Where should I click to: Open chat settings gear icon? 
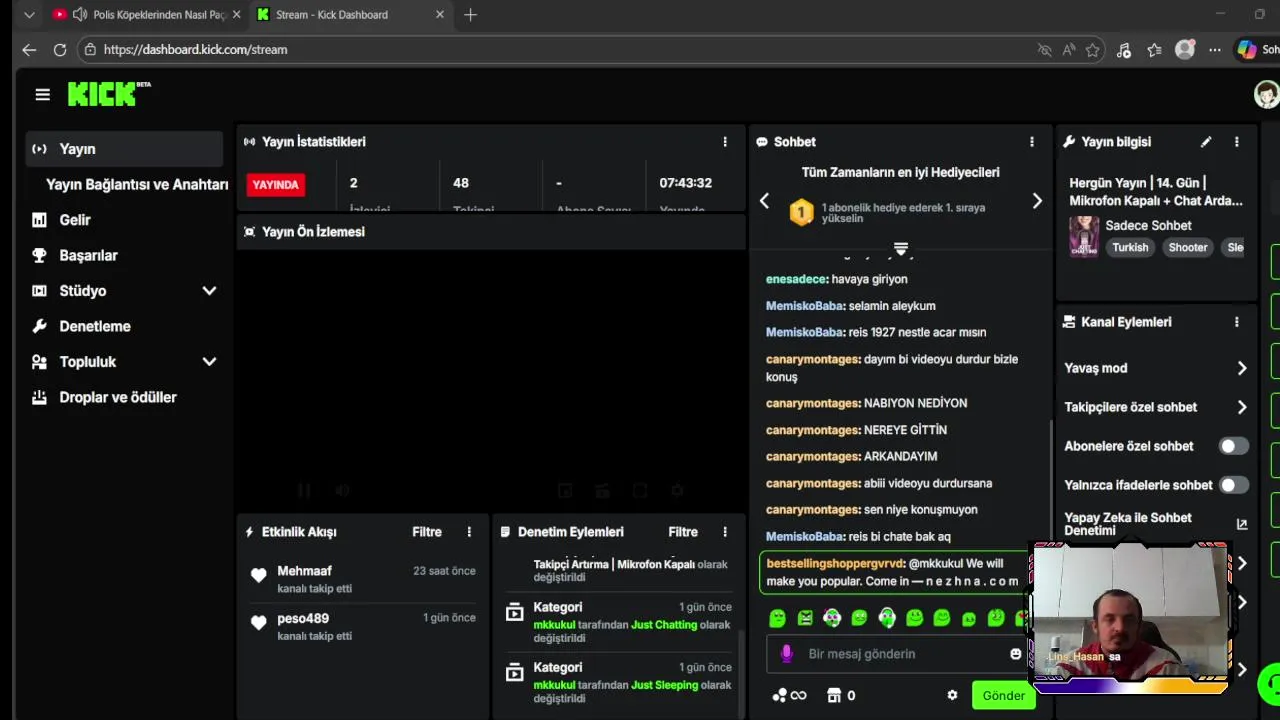tap(952, 695)
